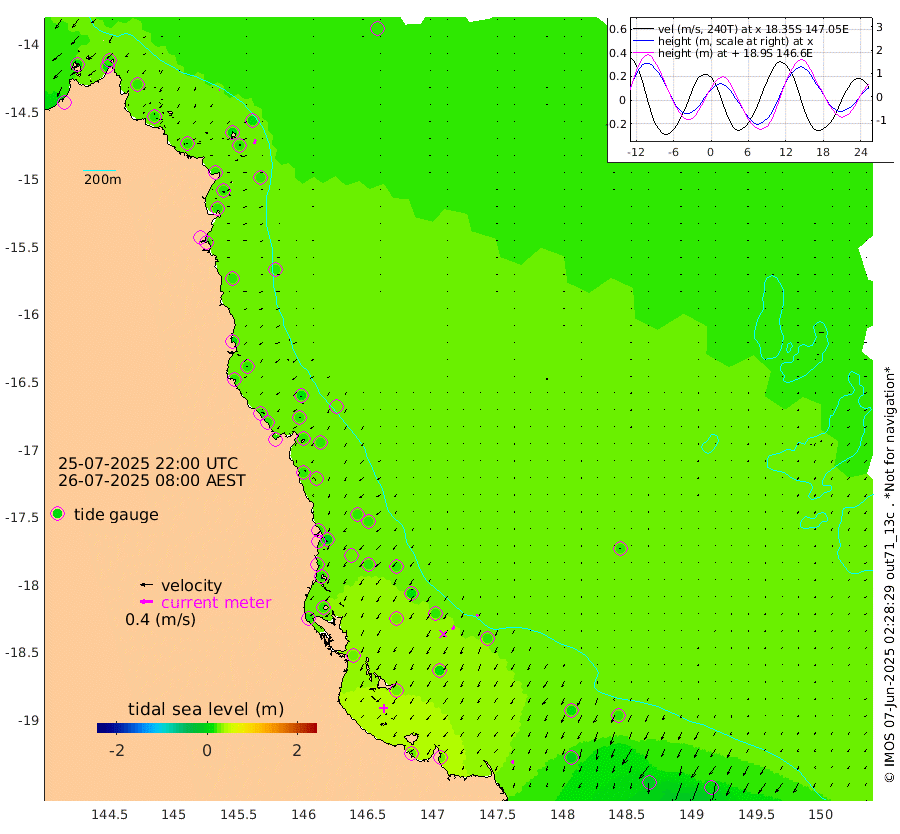
Task: Click the '25-07-2025 22:00 UTC' timestamp
Action: pyautogui.click(x=148, y=464)
